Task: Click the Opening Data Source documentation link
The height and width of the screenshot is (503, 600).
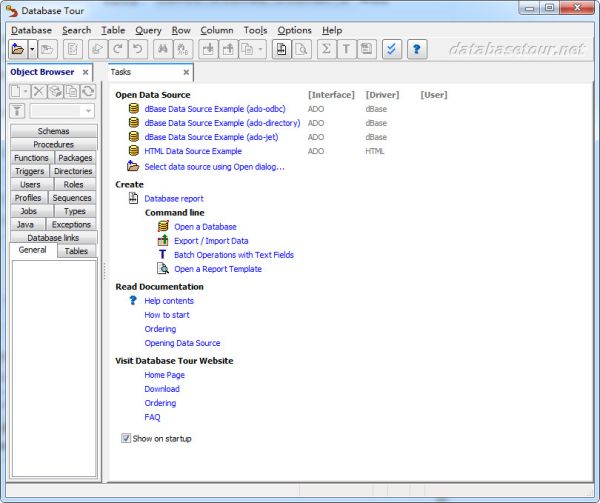Action: tap(182, 343)
